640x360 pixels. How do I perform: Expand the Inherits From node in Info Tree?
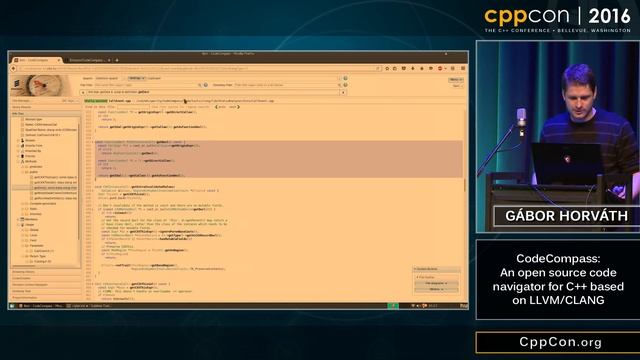[x=18, y=146]
